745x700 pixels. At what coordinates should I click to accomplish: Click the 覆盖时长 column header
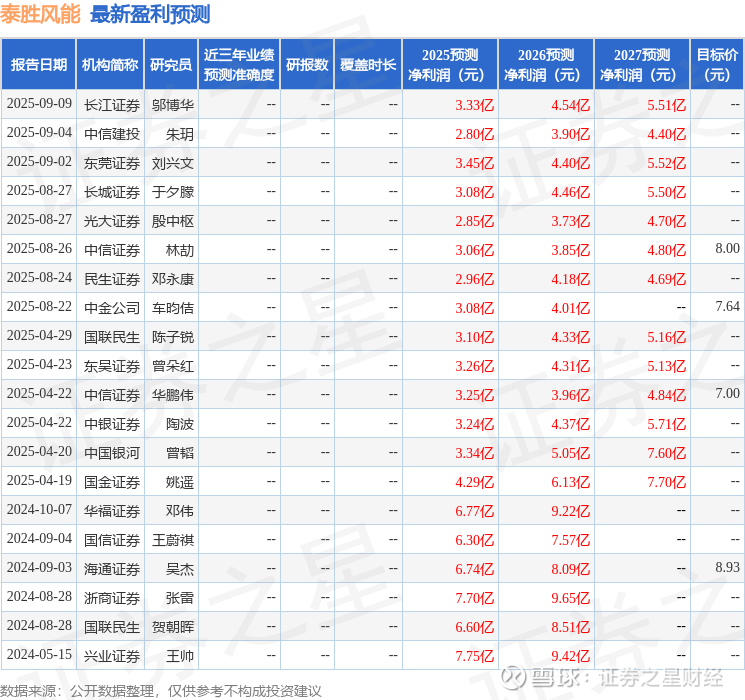point(368,64)
